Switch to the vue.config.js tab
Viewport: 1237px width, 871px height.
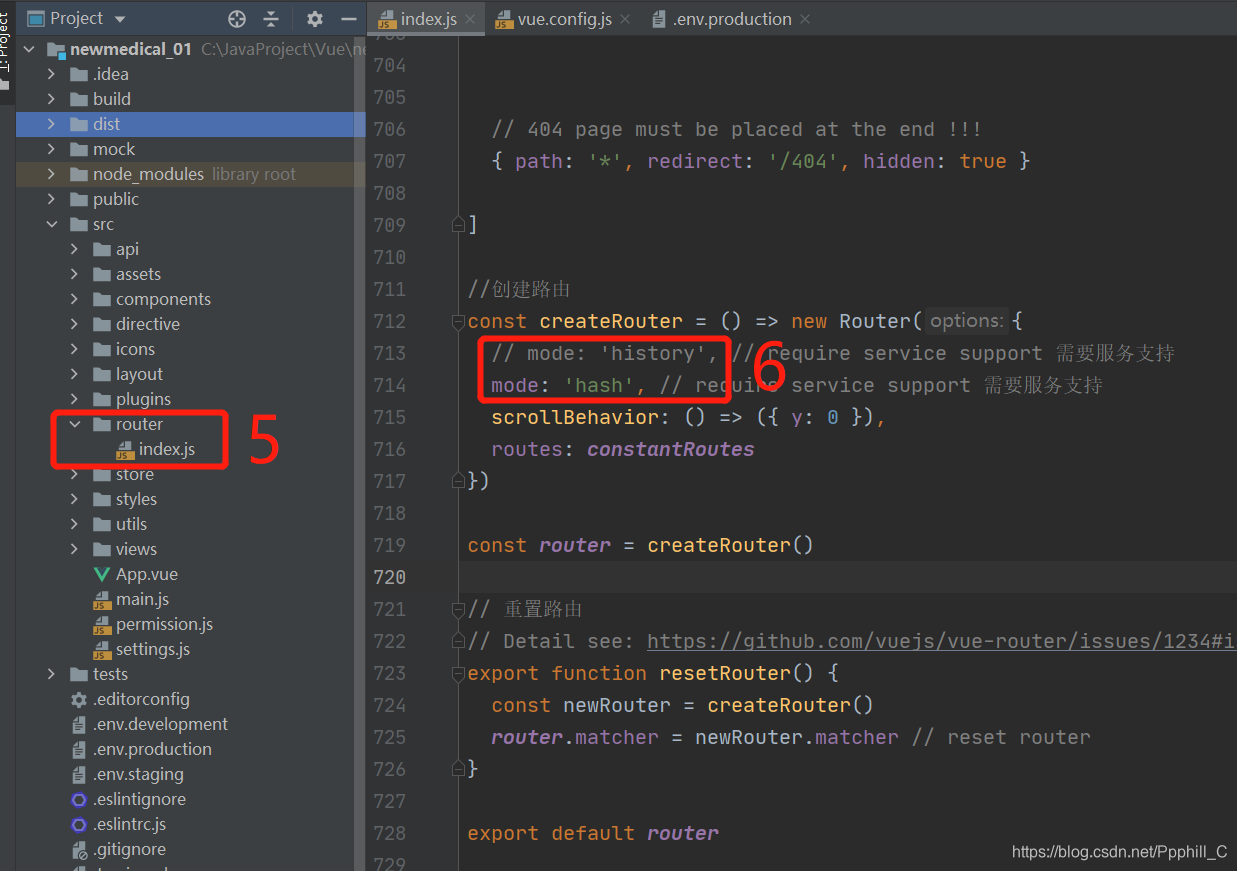564,19
